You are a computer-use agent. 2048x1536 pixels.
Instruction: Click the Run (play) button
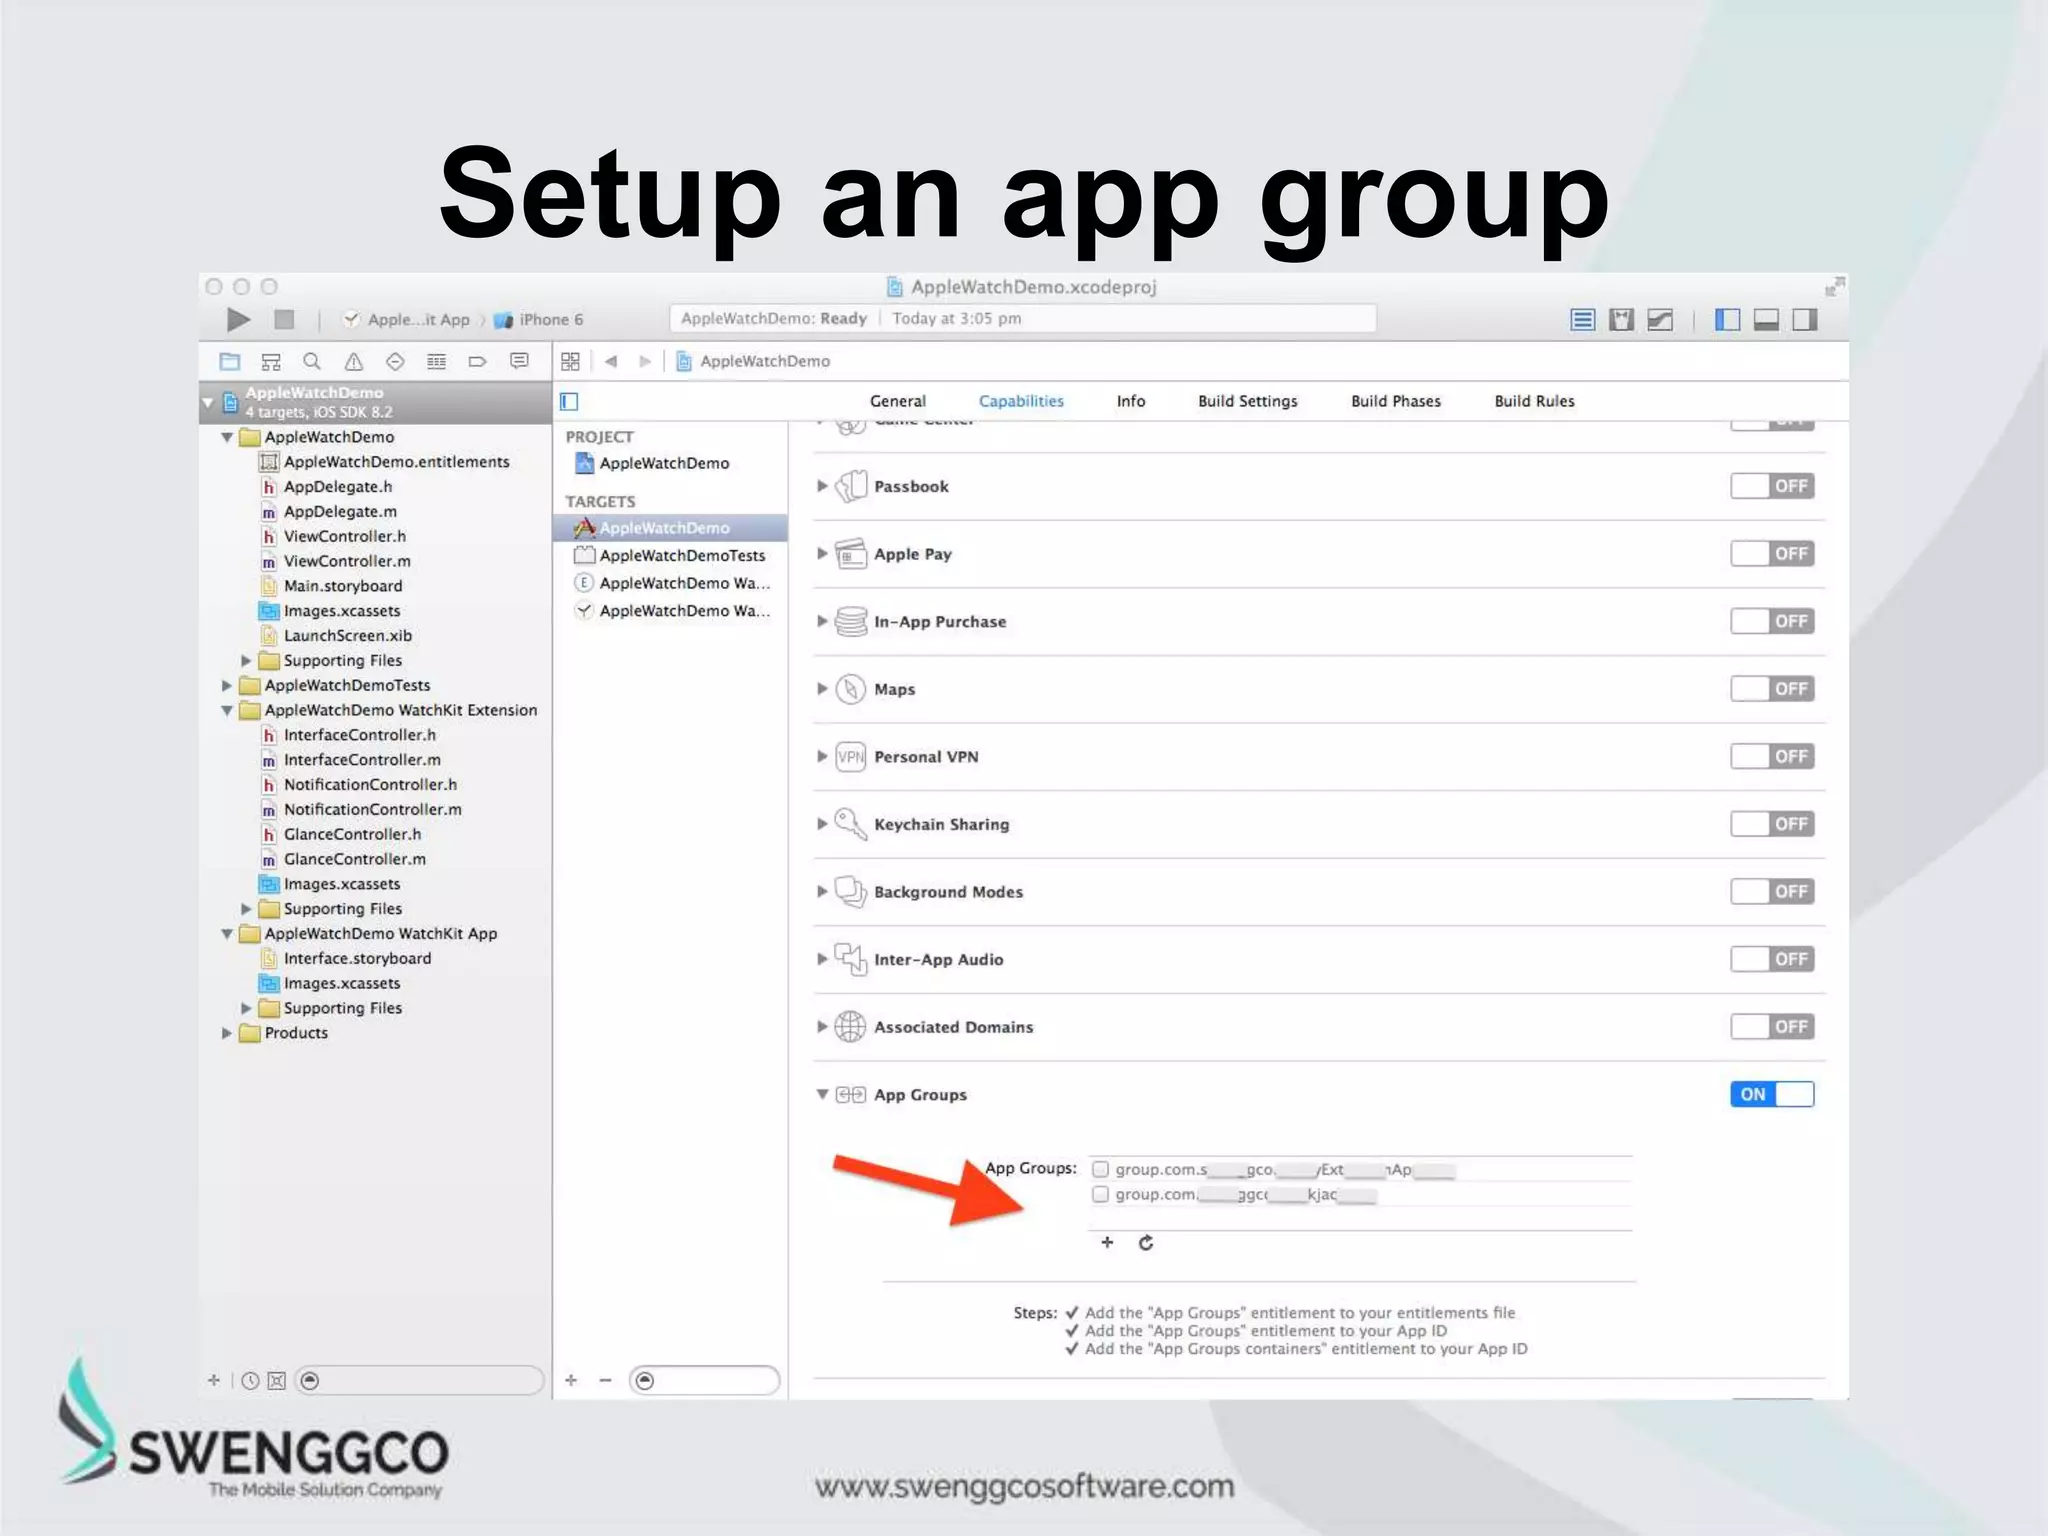click(238, 319)
